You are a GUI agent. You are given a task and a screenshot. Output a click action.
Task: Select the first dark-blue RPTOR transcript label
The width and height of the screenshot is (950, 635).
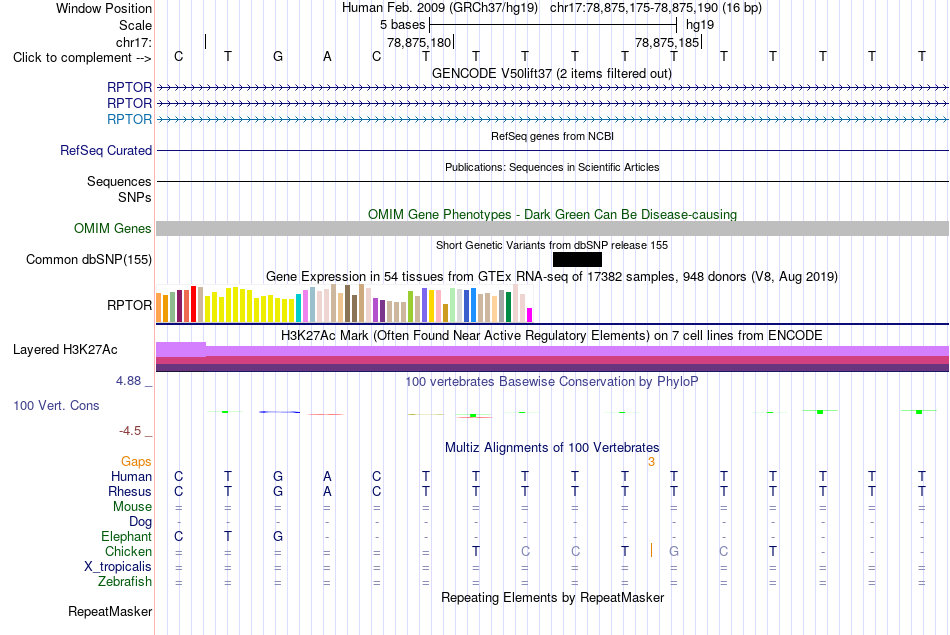pyautogui.click(x=129, y=87)
